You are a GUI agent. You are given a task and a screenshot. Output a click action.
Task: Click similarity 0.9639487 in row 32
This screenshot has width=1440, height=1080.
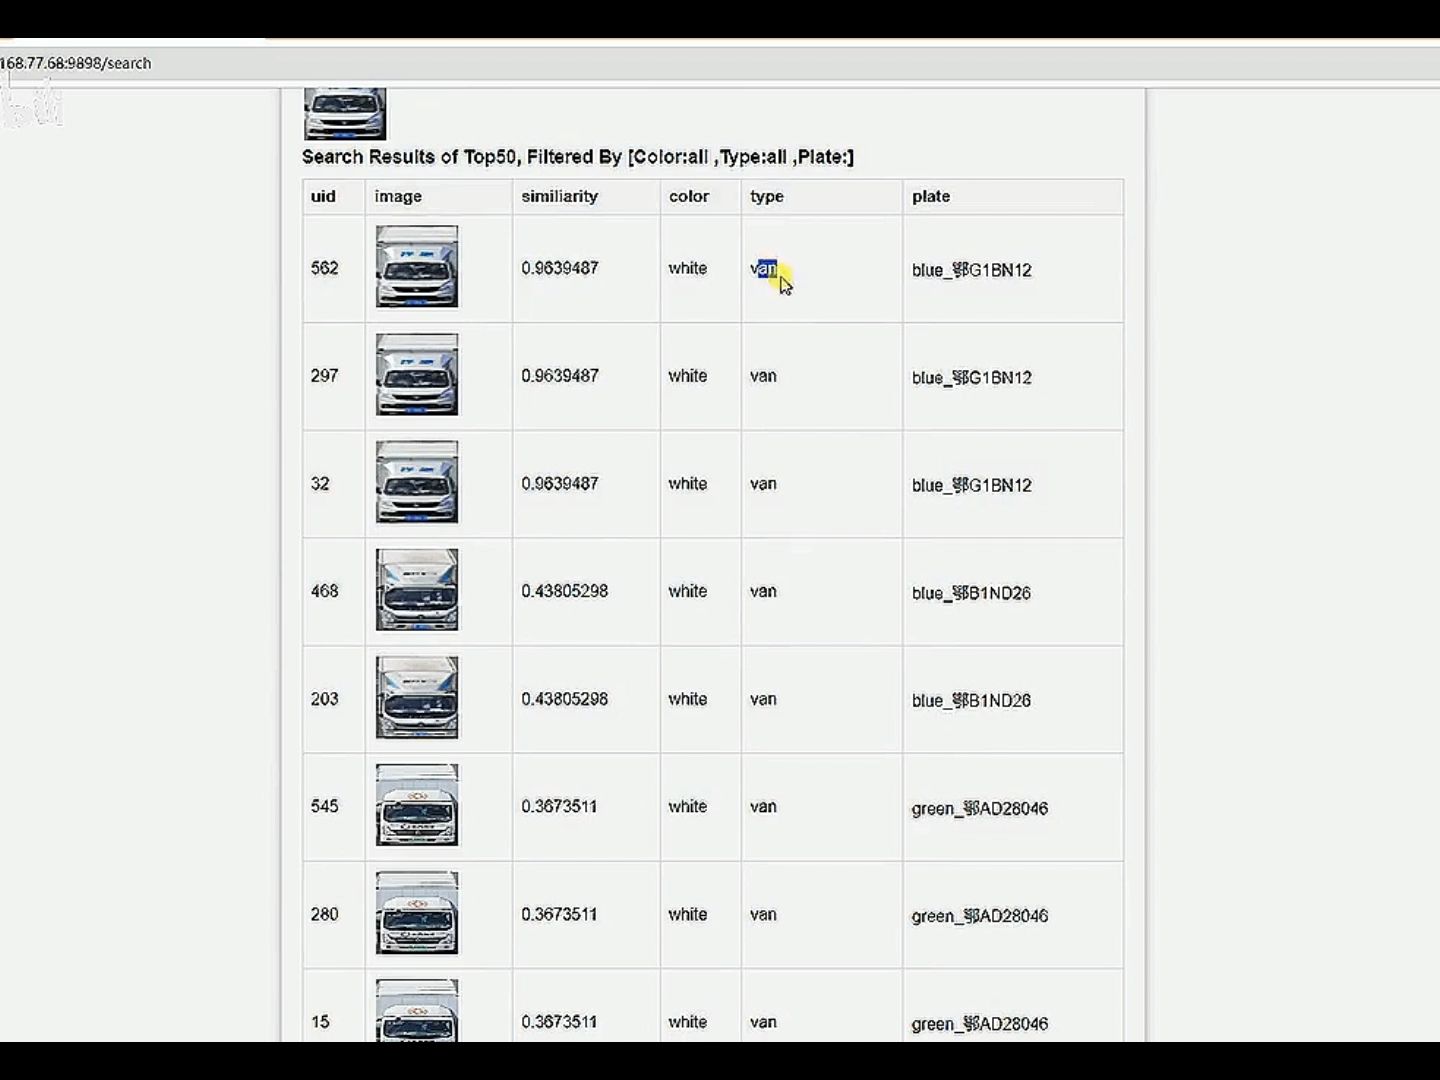click(560, 484)
